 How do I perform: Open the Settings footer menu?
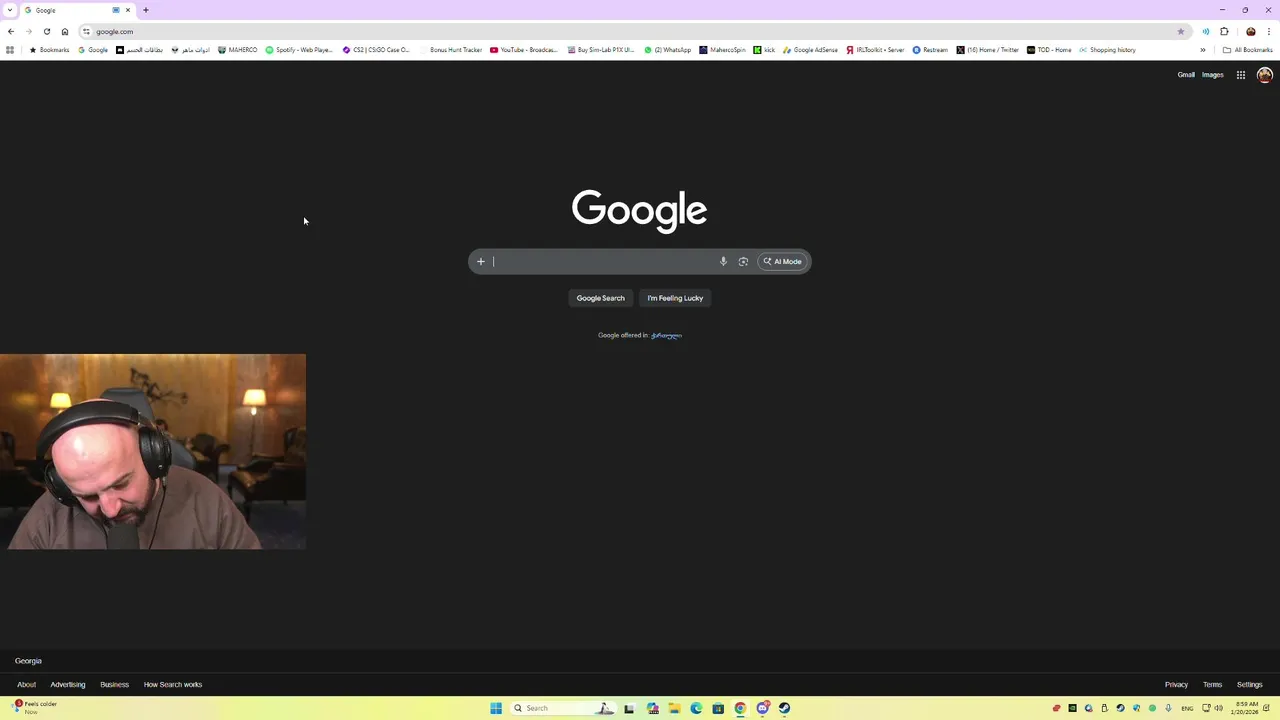tap(1249, 685)
